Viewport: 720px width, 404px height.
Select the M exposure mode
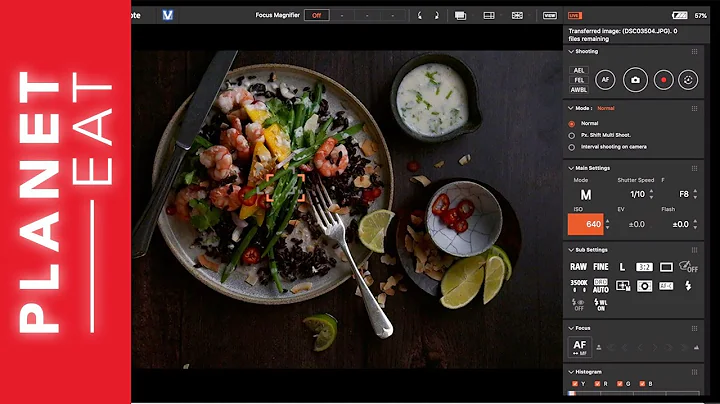tap(585, 195)
